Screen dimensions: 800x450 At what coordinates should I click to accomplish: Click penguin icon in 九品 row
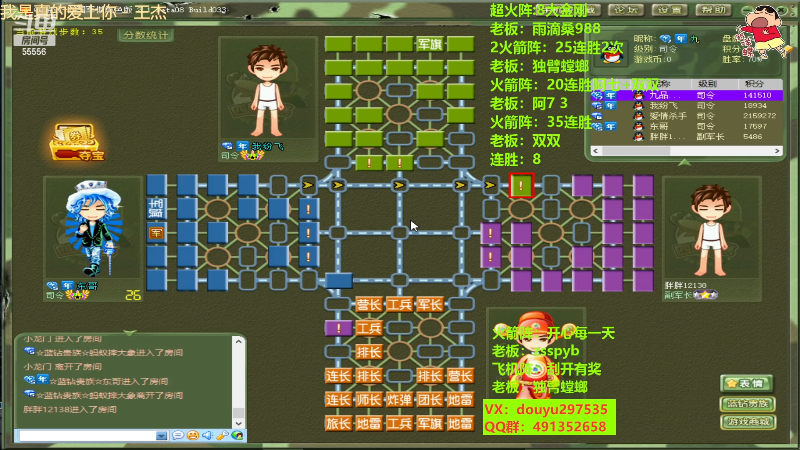tap(638, 95)
